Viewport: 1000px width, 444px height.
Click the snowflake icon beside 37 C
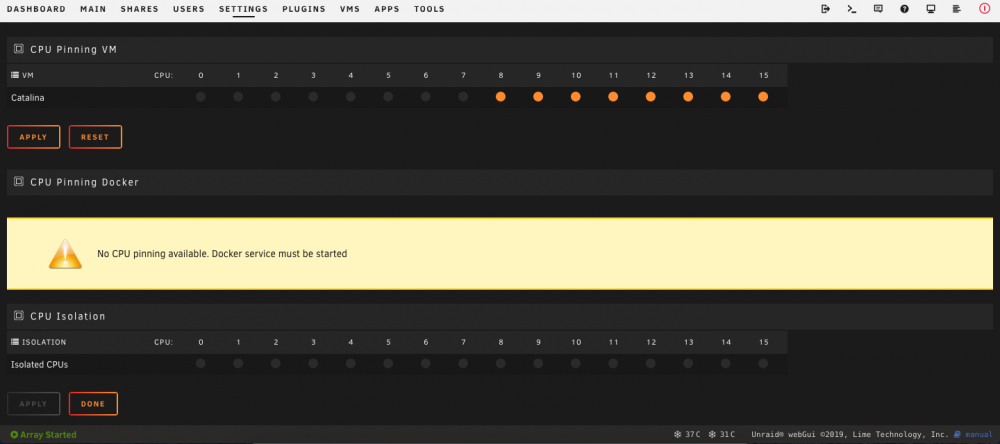pos(677,434)
